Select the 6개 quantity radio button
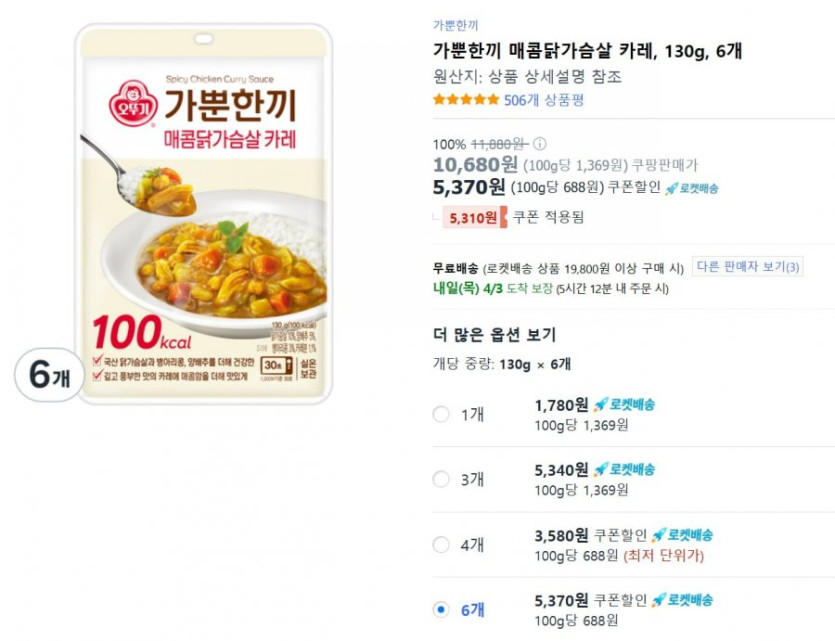835x641 pixels. (x=441, y=609)
